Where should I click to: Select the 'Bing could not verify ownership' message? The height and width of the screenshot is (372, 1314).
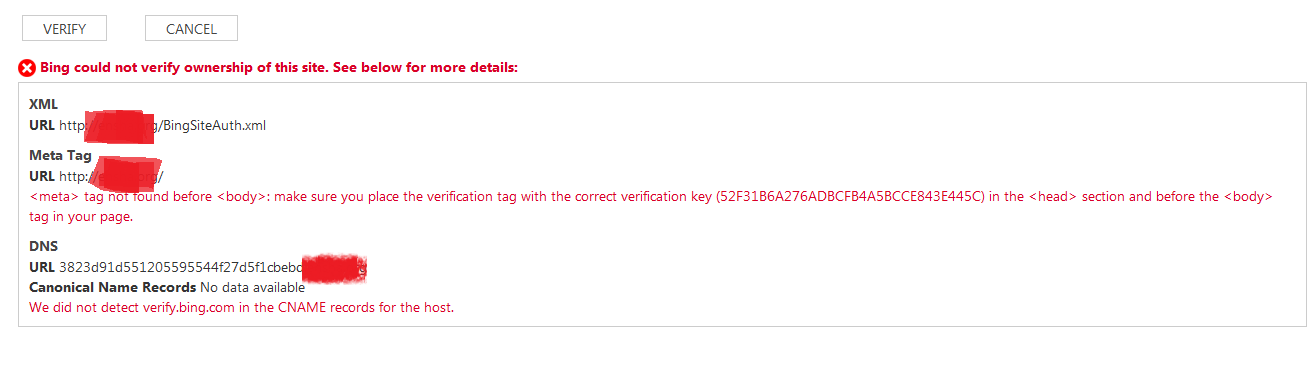[279, 68]
